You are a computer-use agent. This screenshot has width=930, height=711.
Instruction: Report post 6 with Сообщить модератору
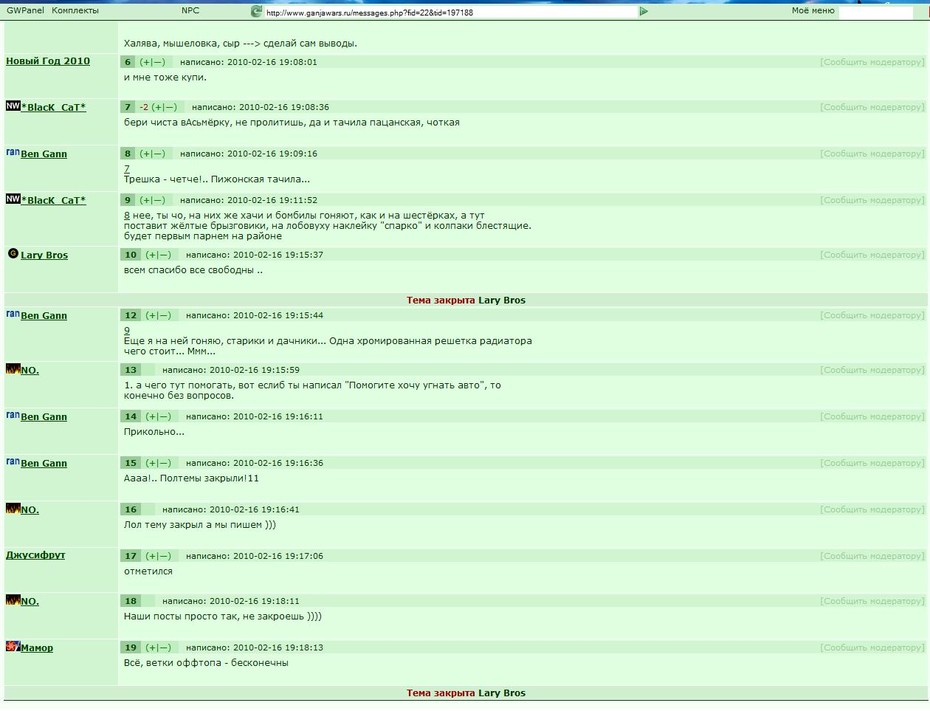pyautogui.click(x=872, y=62)
